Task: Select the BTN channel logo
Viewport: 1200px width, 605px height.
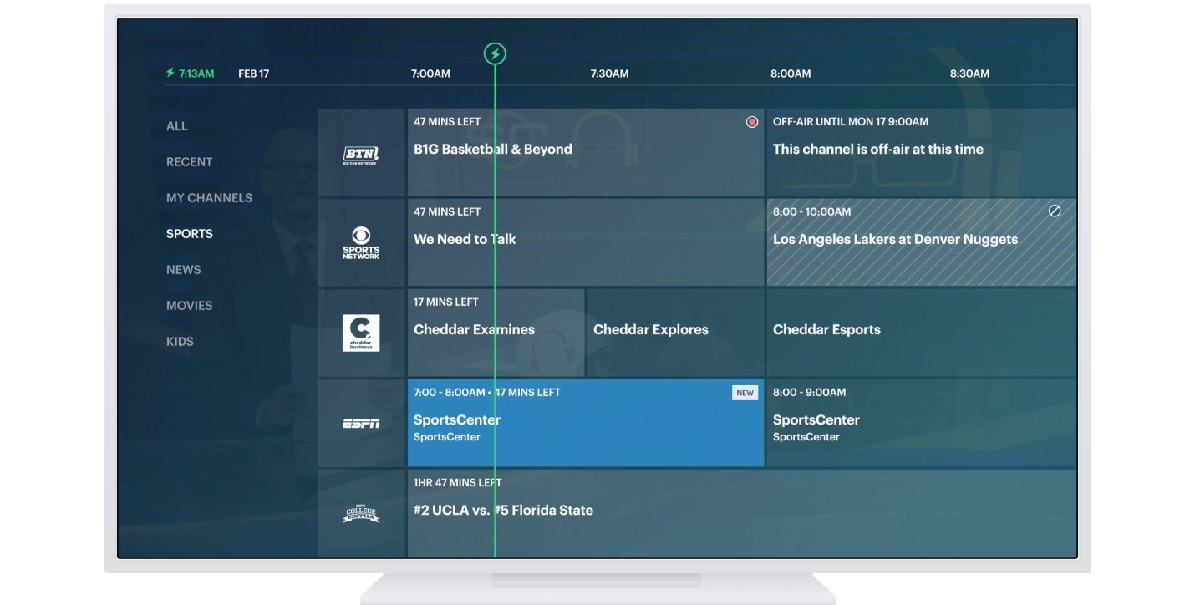Action: 361,153
